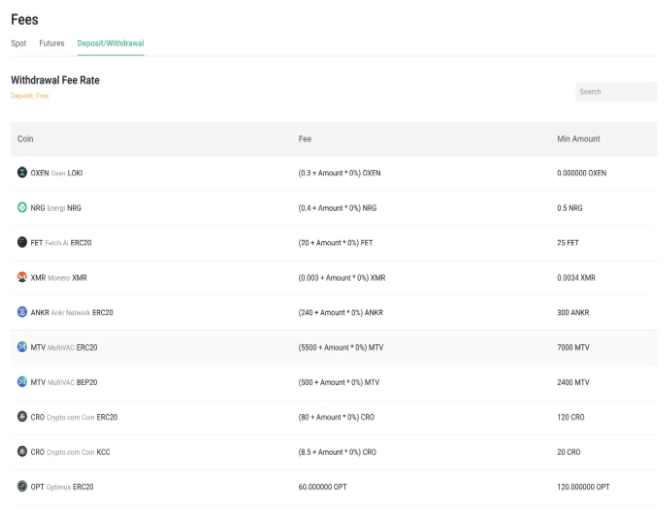This screenshot has height=516, width=666.
Task: Click fee '(80 + Amount * 0%) CRO'
Action: point(337,417)
